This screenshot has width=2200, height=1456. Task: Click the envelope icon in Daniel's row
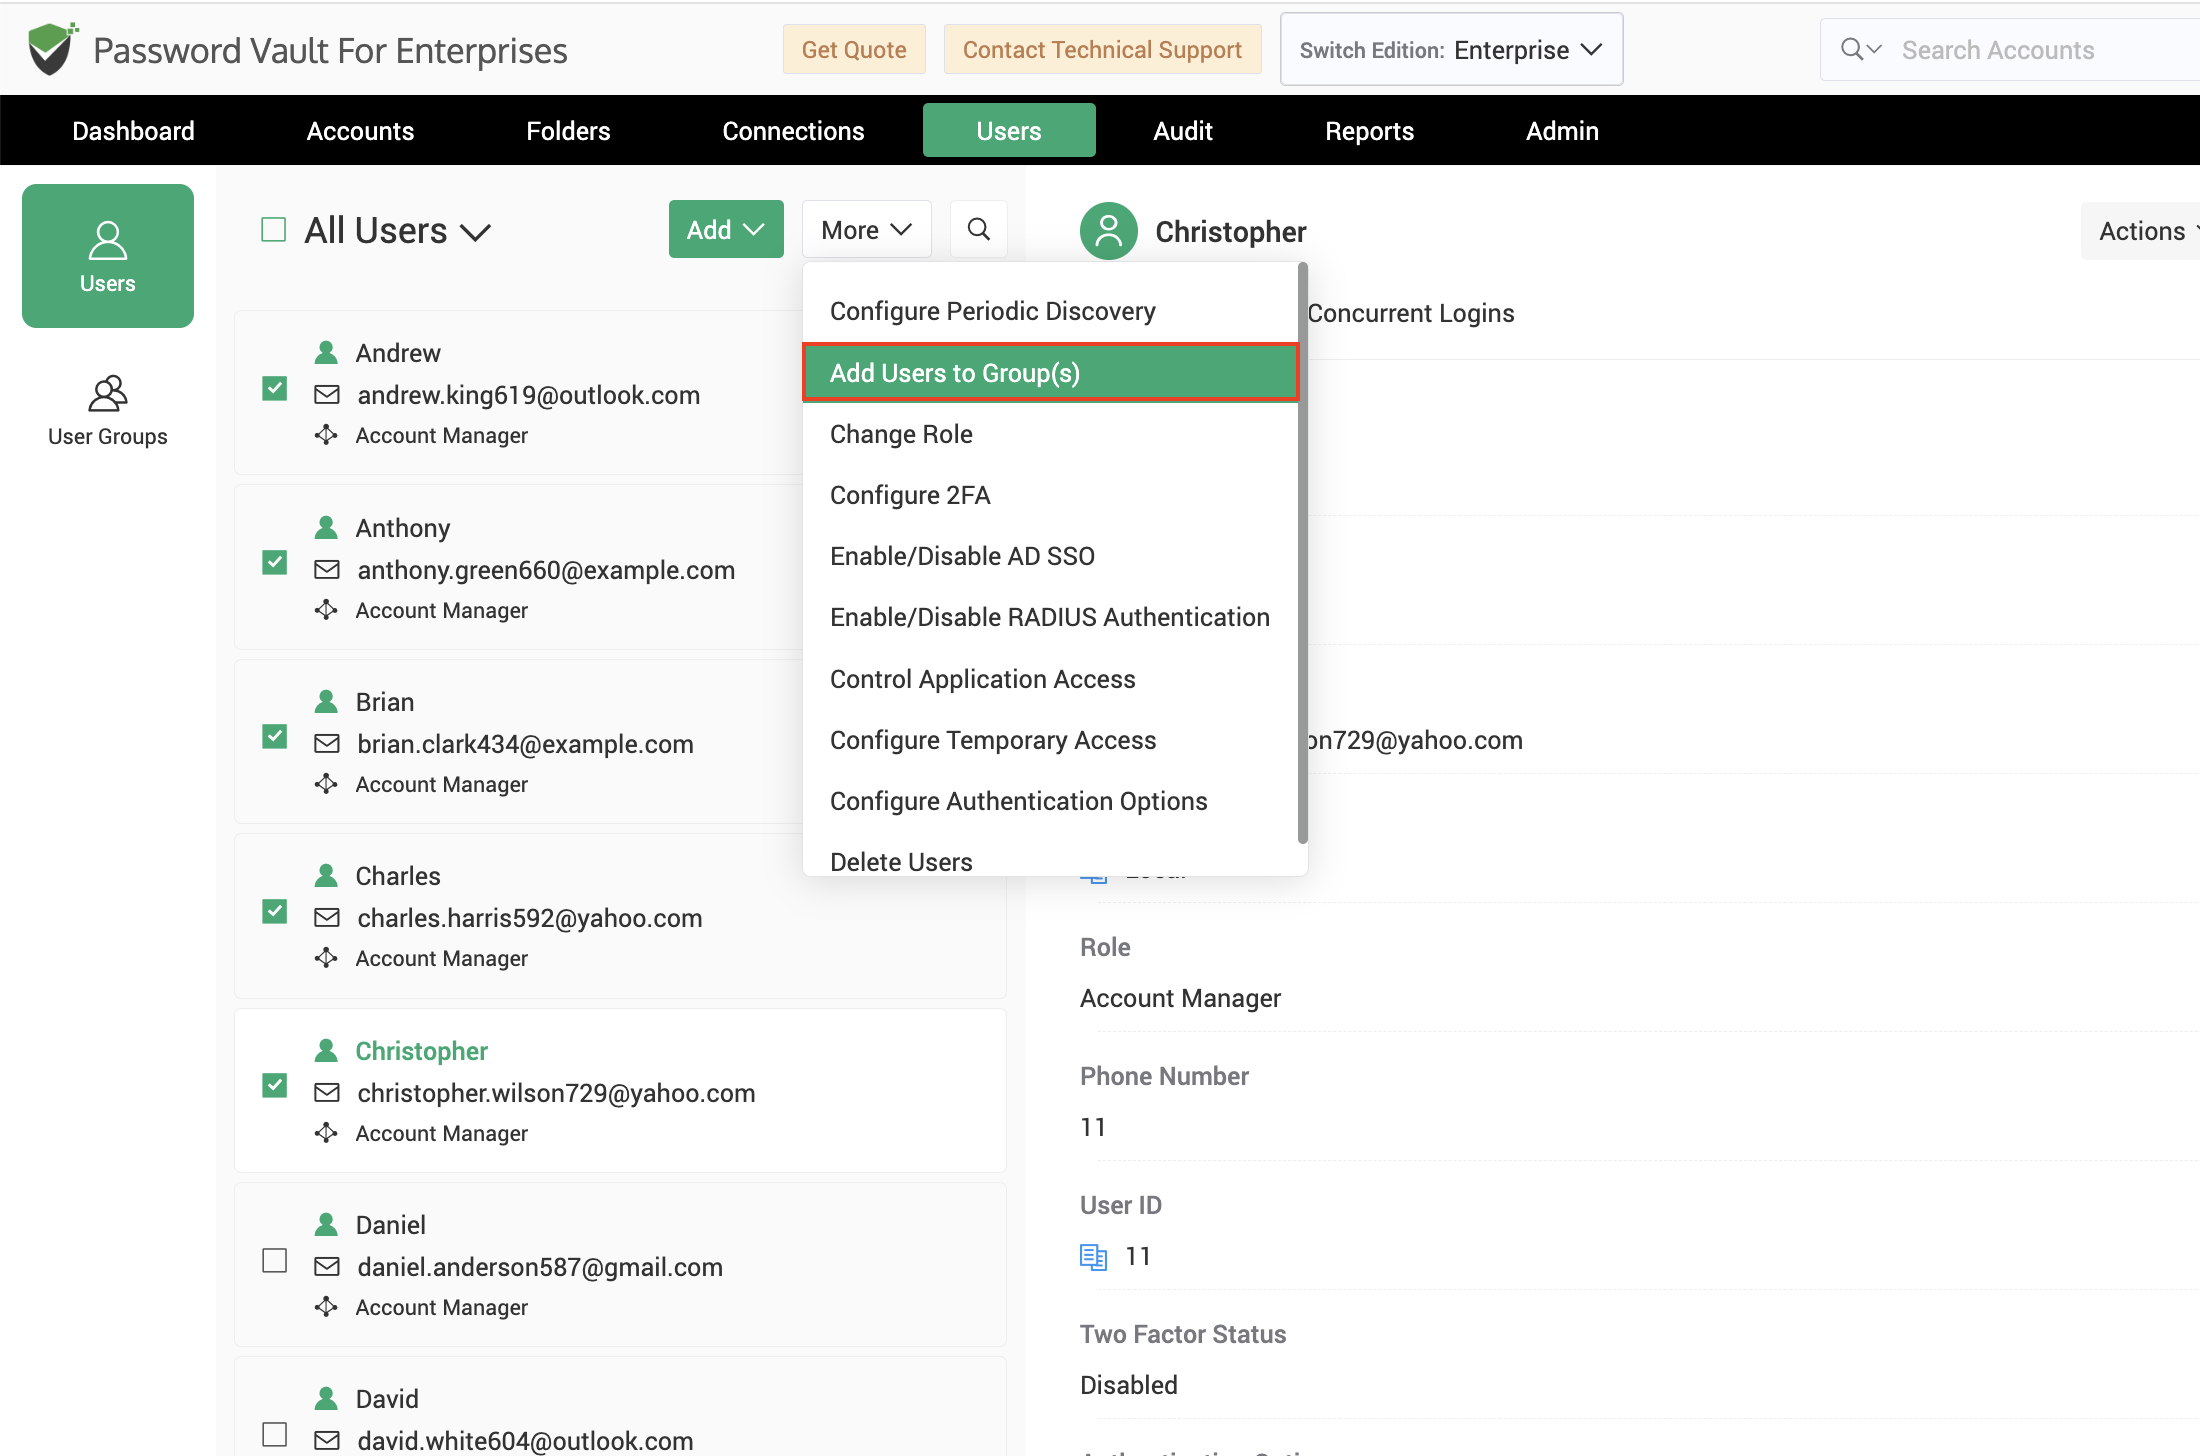click(x=327, y=1267)
